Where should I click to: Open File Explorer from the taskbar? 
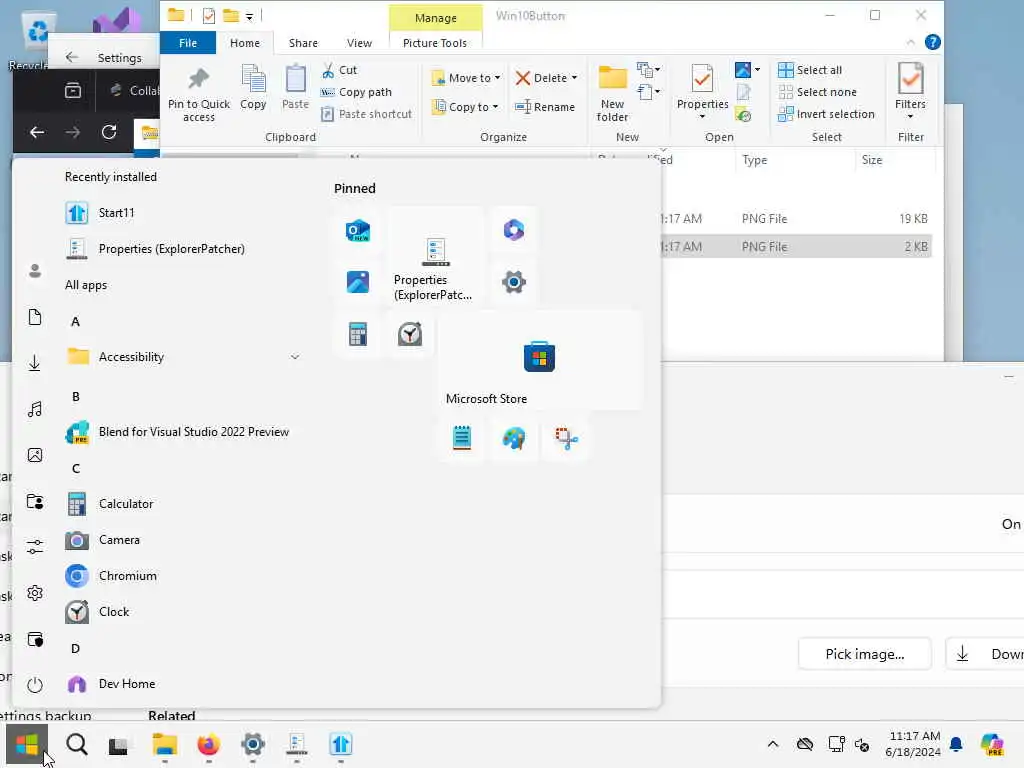pos(165,744)
